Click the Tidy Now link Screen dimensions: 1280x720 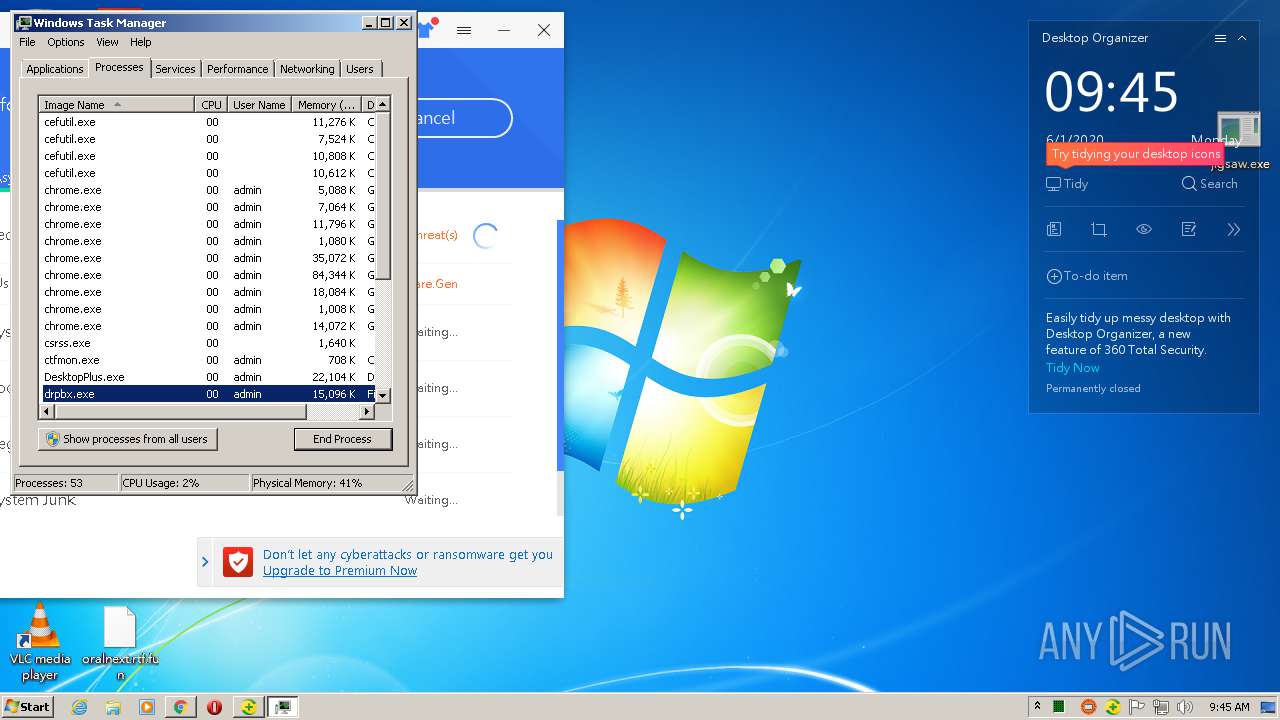pyautogui.click(x=1072, y=368)
